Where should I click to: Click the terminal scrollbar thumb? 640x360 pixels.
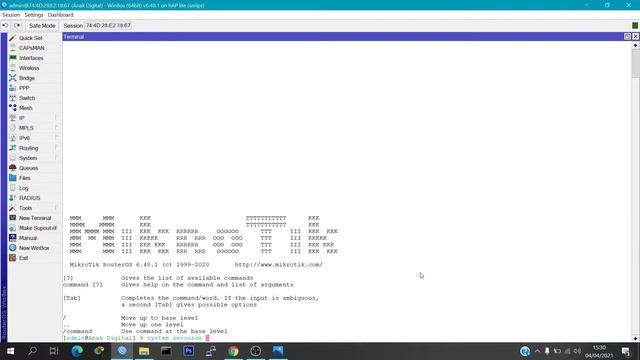(x=635, y=63)
